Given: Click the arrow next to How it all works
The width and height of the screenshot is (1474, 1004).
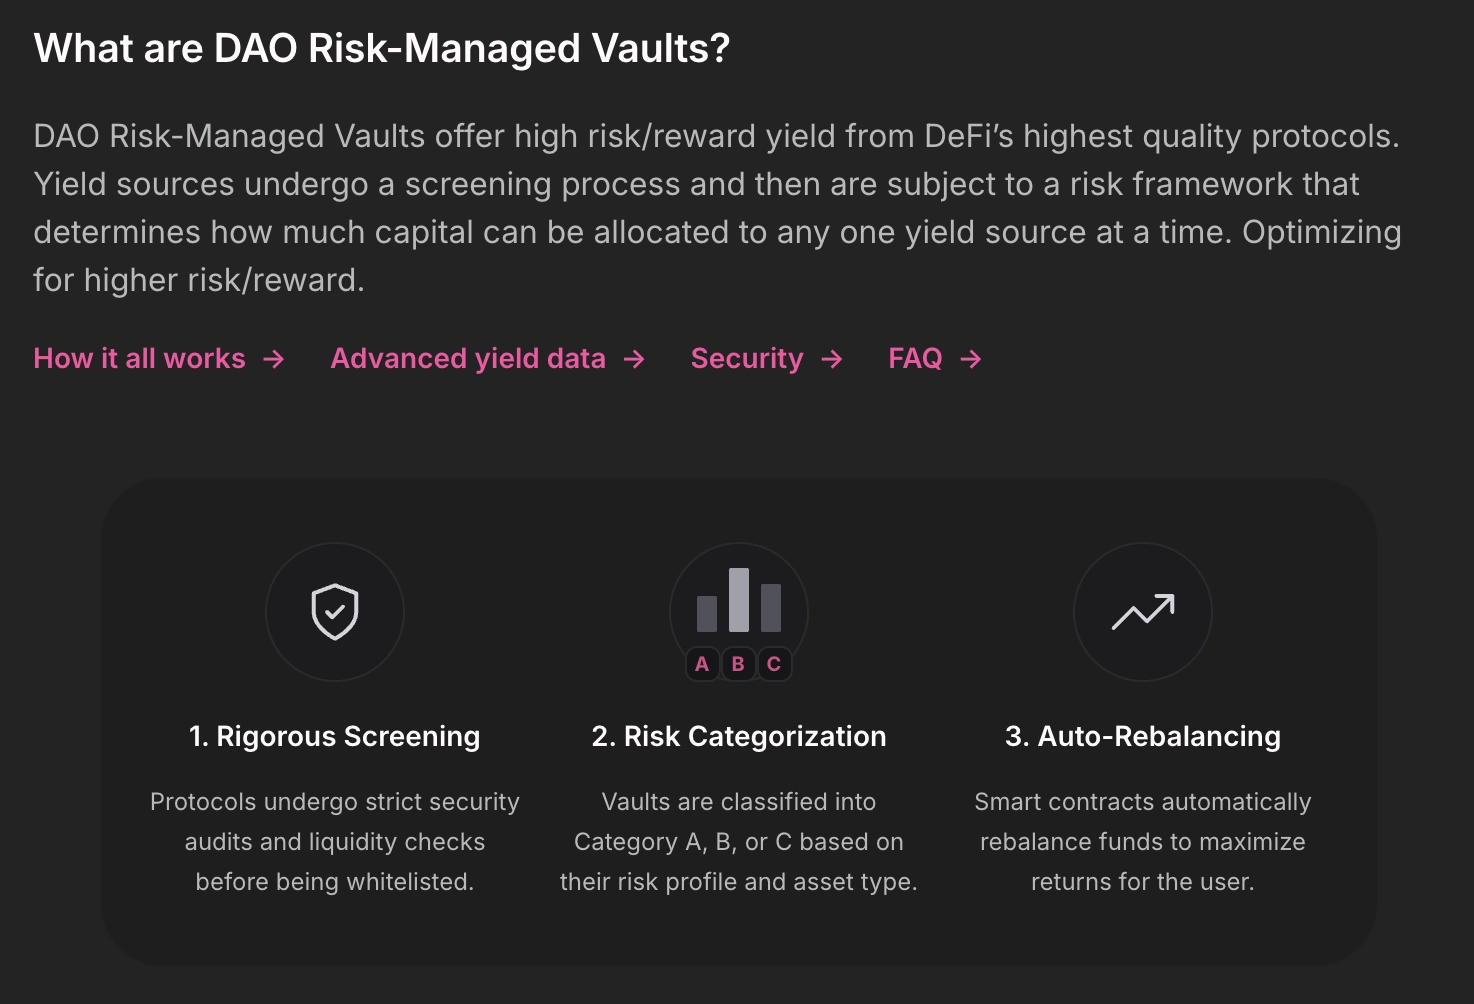Looking at the screenshot, I should point(274,359).
